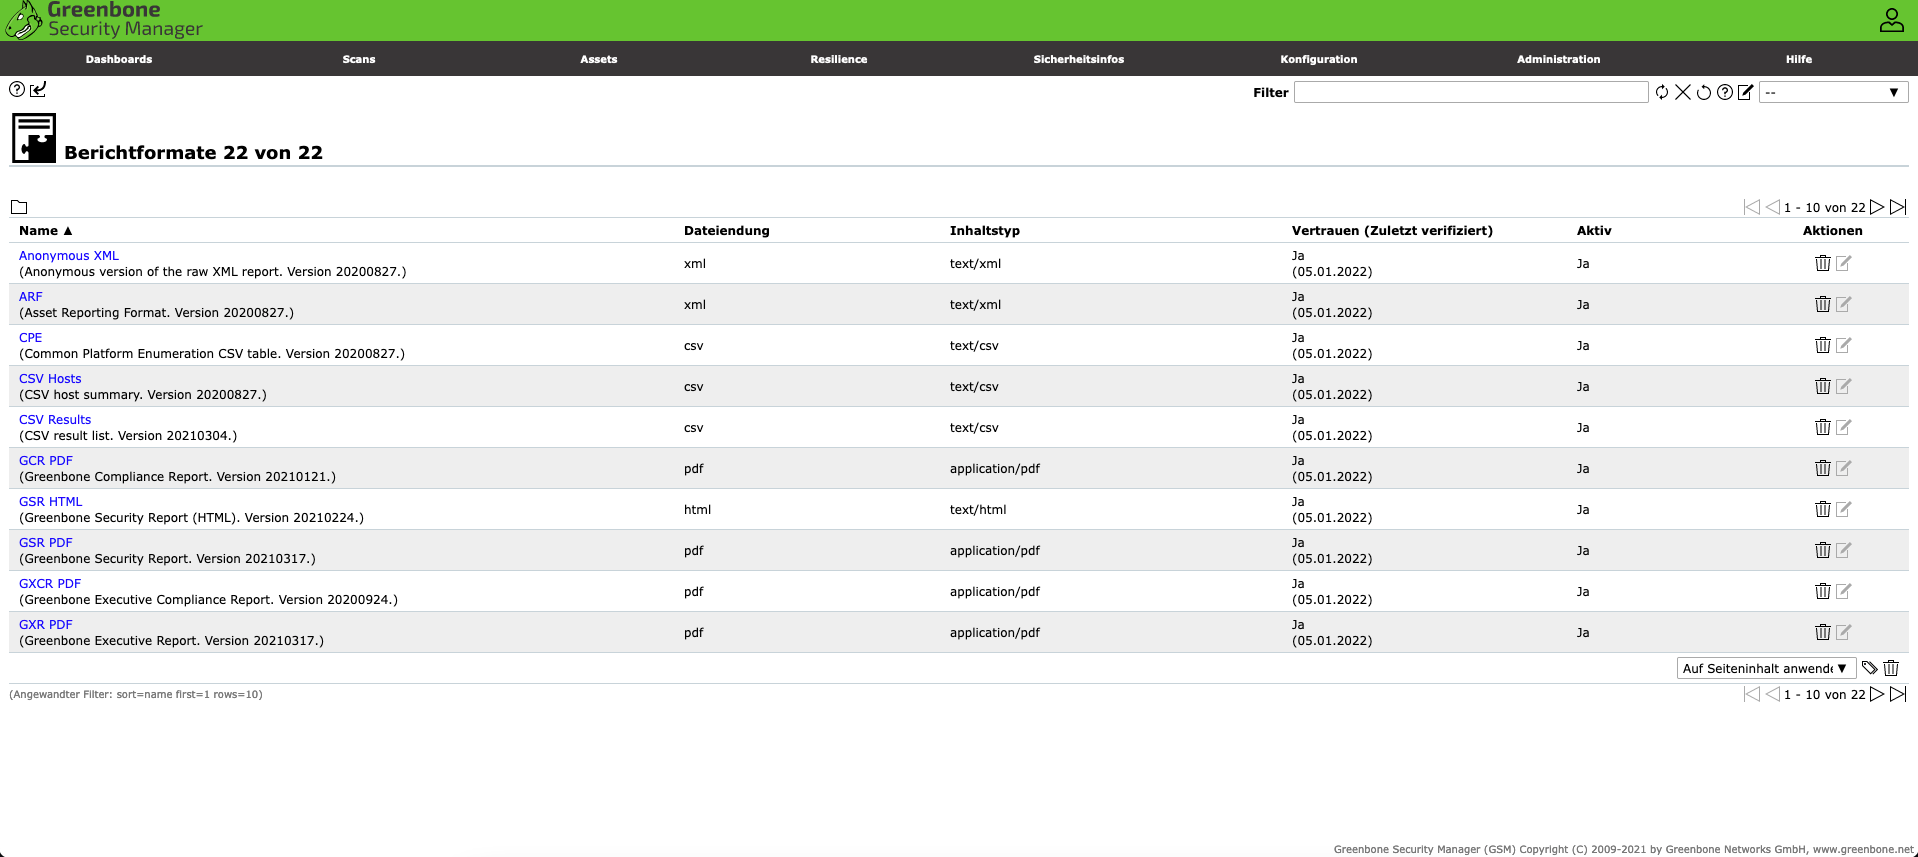Open the Anonymous XML link
The width and height of the screenshot is (1918, 857).
[x=69, y=256]
